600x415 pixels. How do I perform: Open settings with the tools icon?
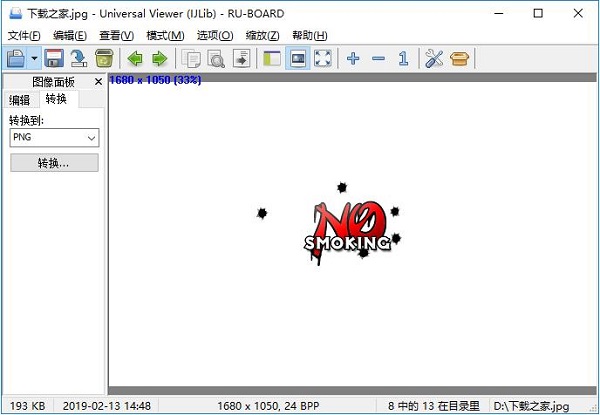[433, 59]
